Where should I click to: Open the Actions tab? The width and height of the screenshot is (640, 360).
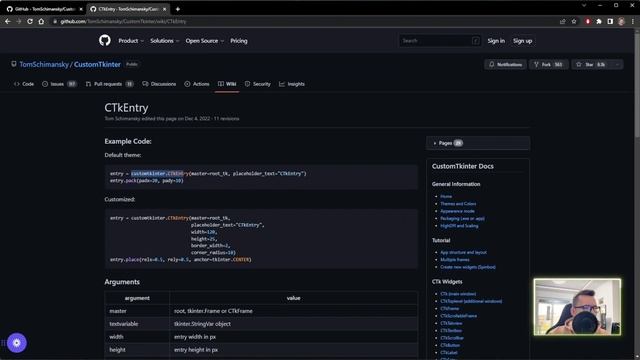pyautogui.click(x=197, y=84)
